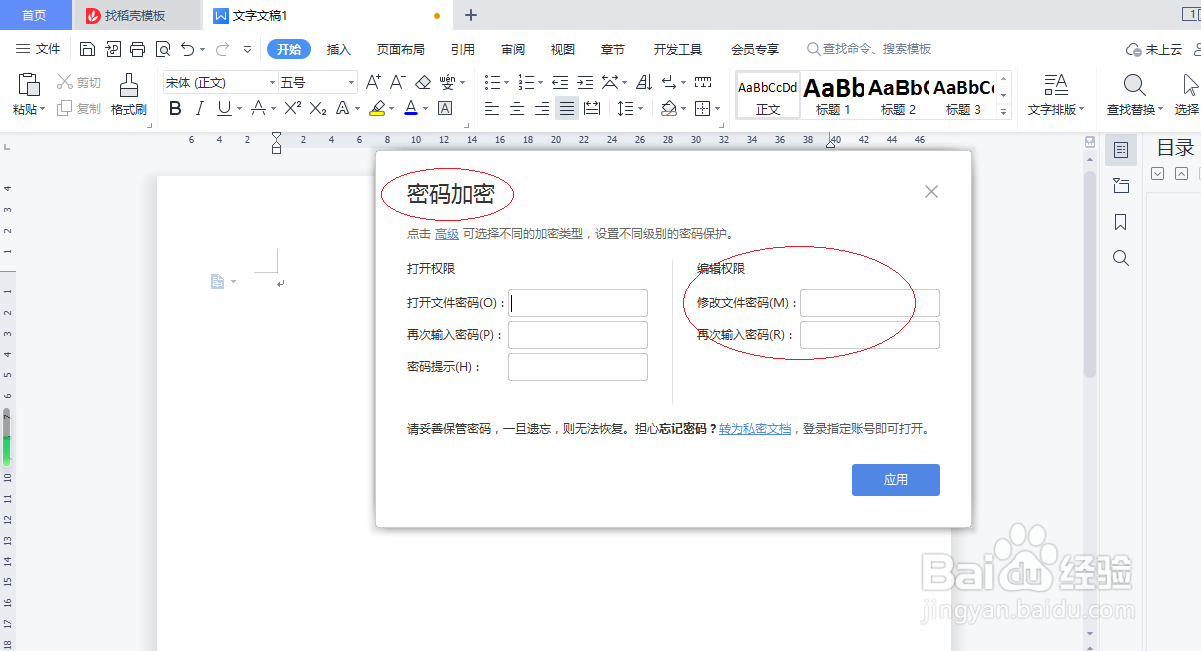Click inside the 打开文件密码 input field
This screenshot has height=651, width=1201.
tap(578, 302)
